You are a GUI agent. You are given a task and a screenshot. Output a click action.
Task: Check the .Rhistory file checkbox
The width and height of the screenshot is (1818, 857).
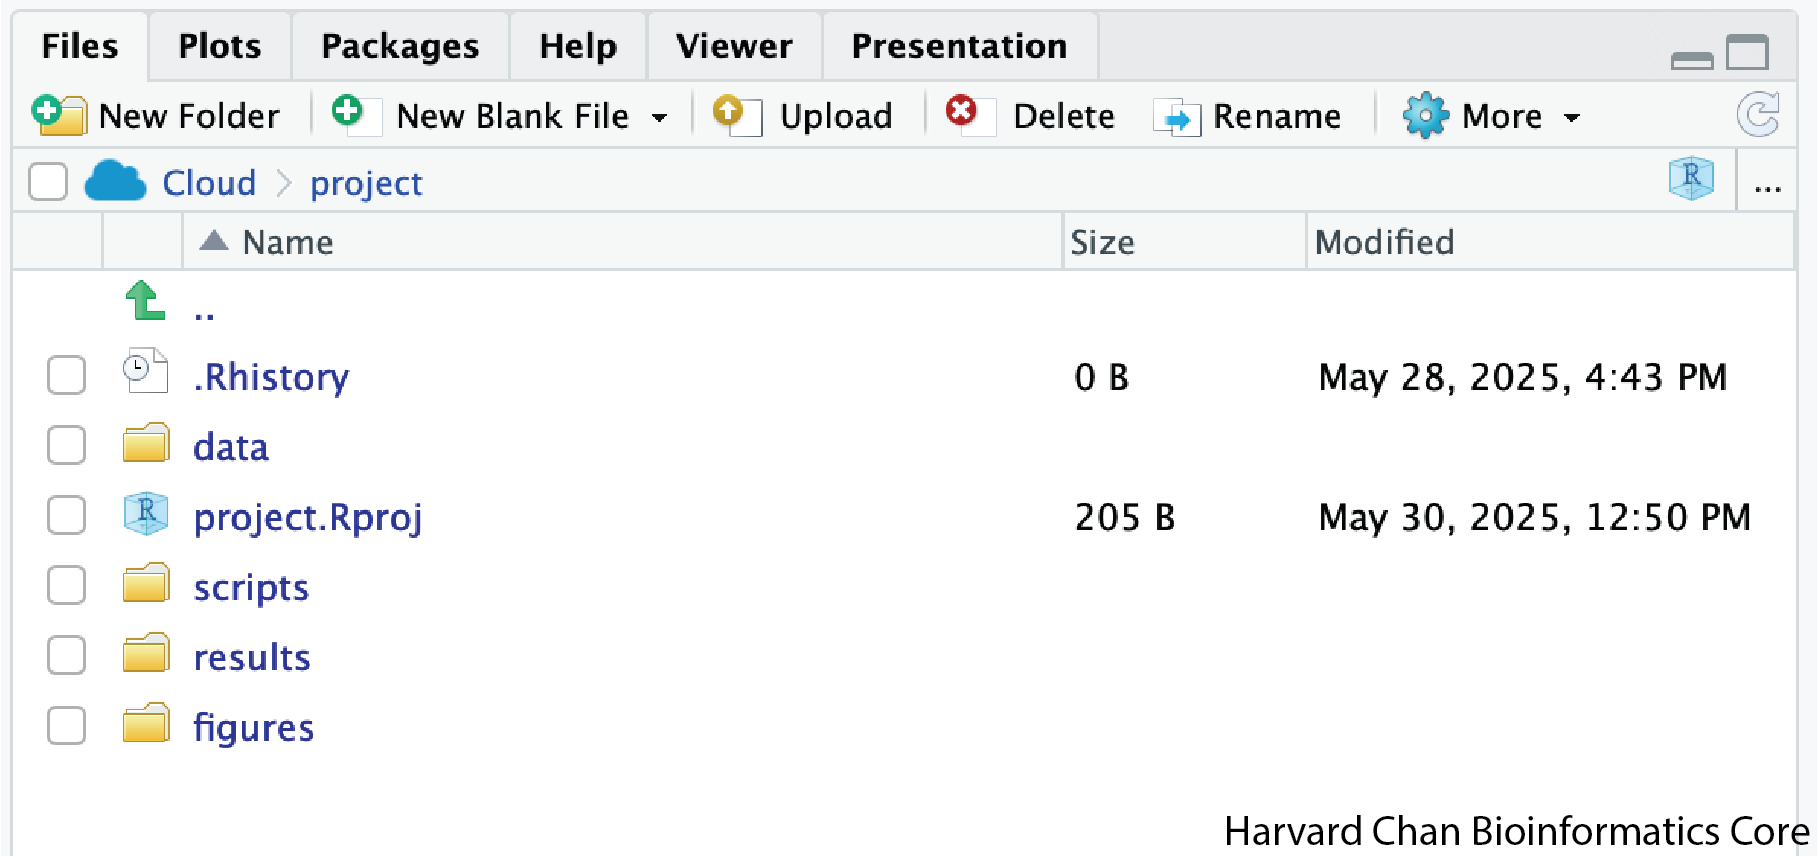coord(66,376)
